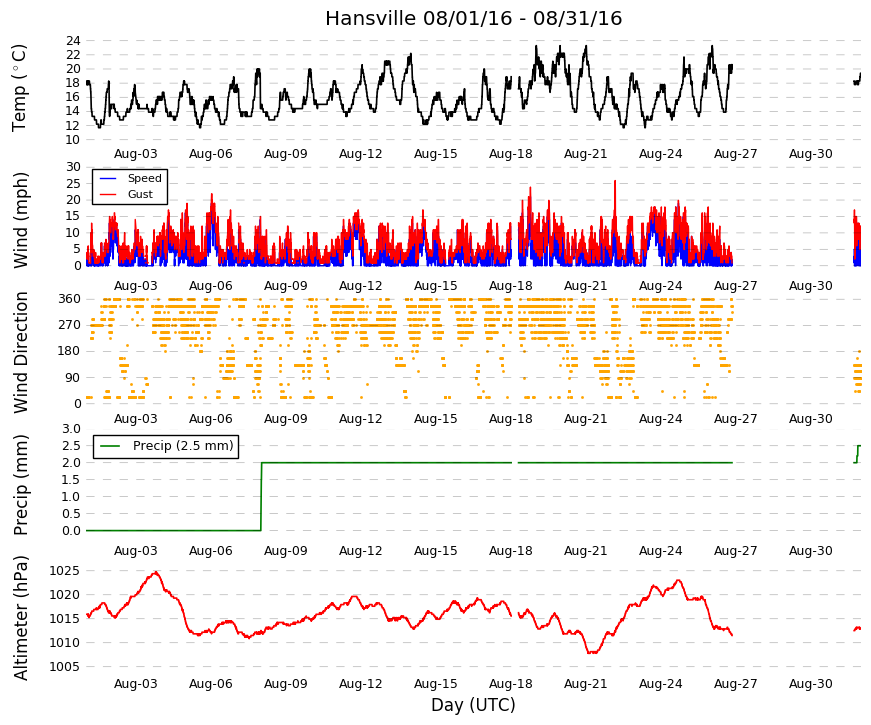Click Aug-30 tick under wind direction chart
871x725 pixels.
[810, 419]
